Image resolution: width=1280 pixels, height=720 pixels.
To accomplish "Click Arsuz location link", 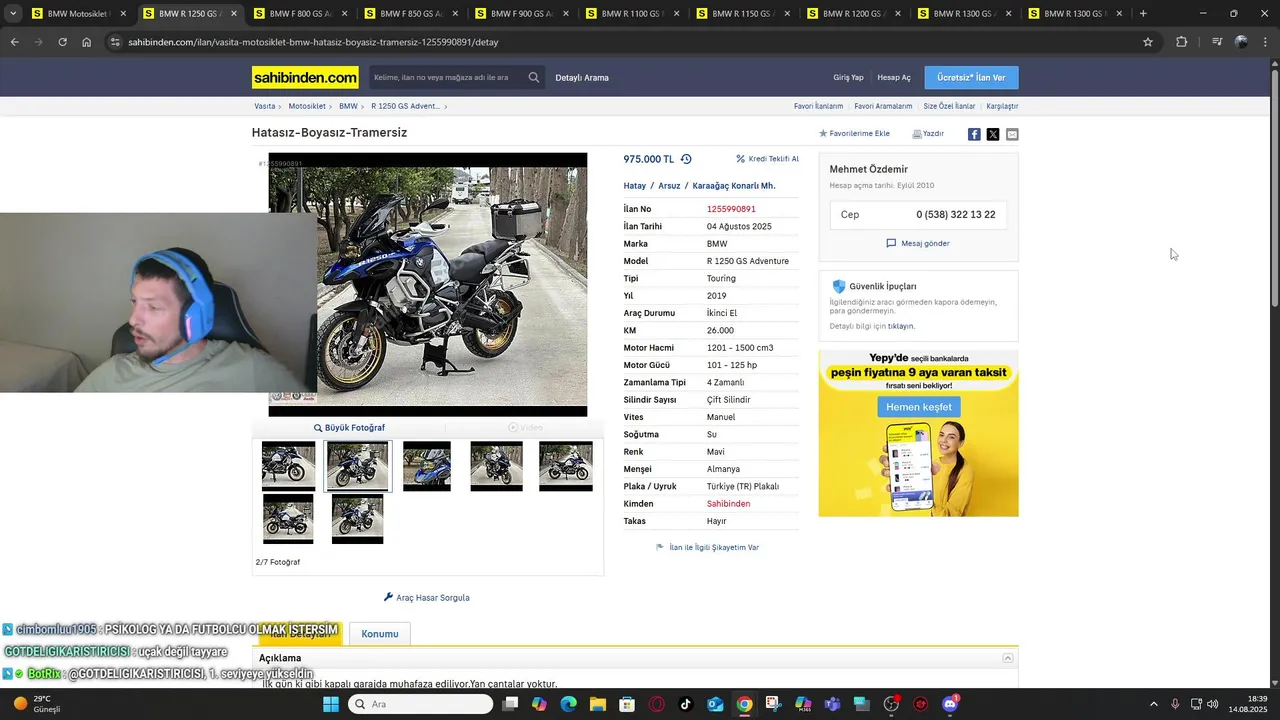I will (669, 186).
